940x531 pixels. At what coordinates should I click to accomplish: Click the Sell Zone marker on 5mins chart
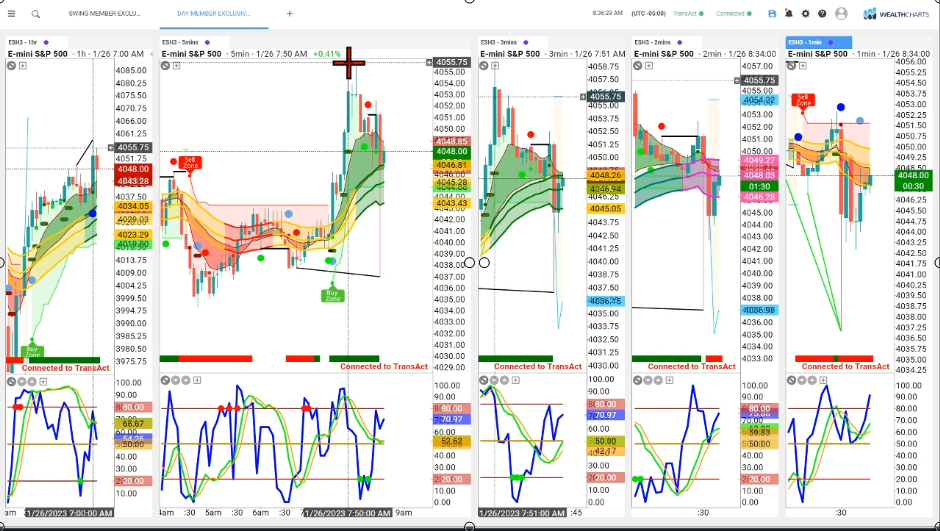coord(190,163)
